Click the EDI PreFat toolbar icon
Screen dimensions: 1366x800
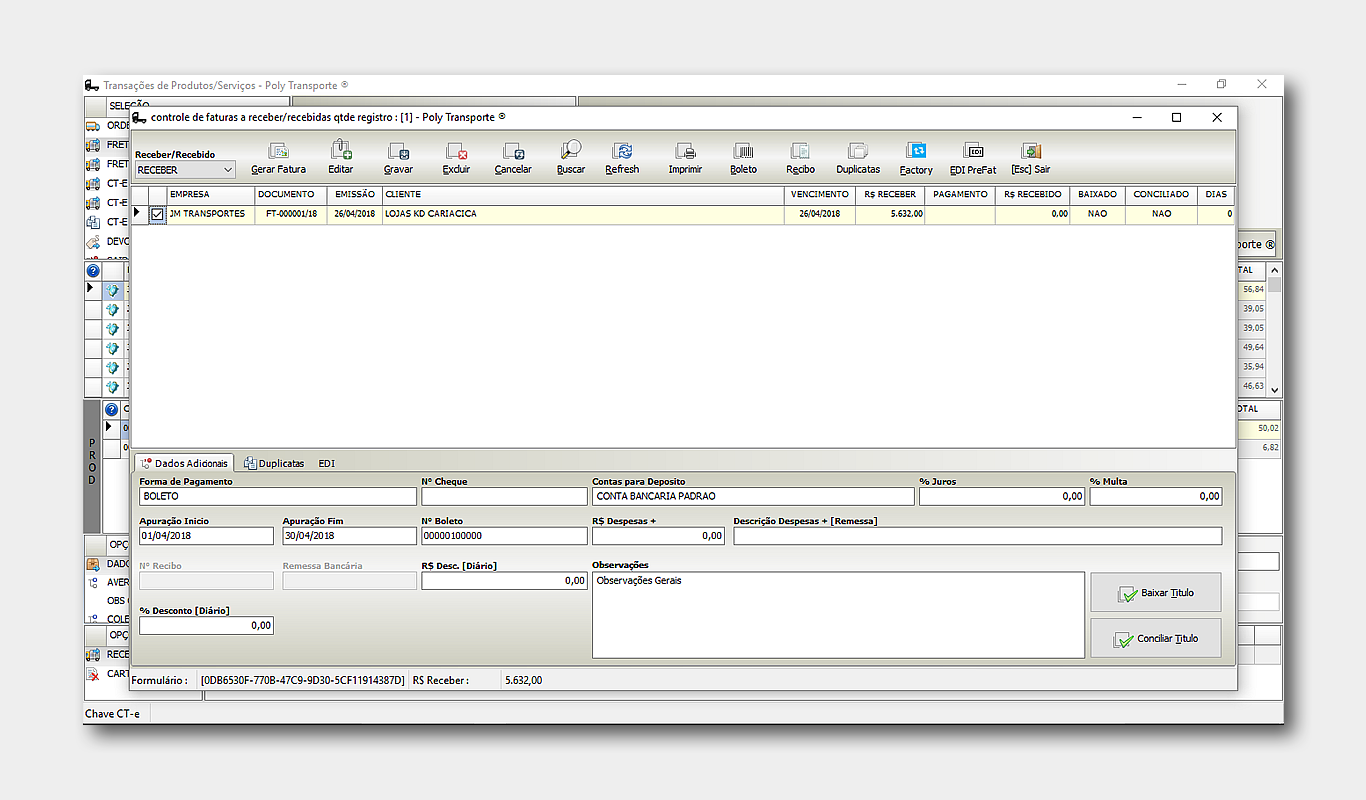point(973,151)
